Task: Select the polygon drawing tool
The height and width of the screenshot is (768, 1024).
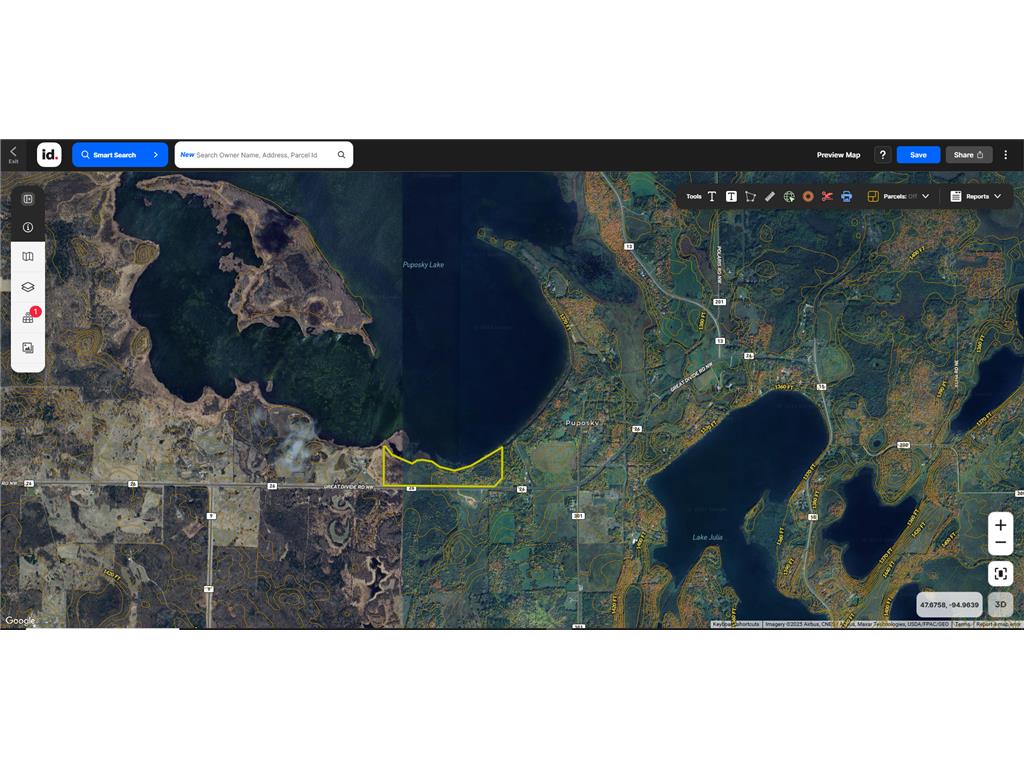Action: coord(750,196)
